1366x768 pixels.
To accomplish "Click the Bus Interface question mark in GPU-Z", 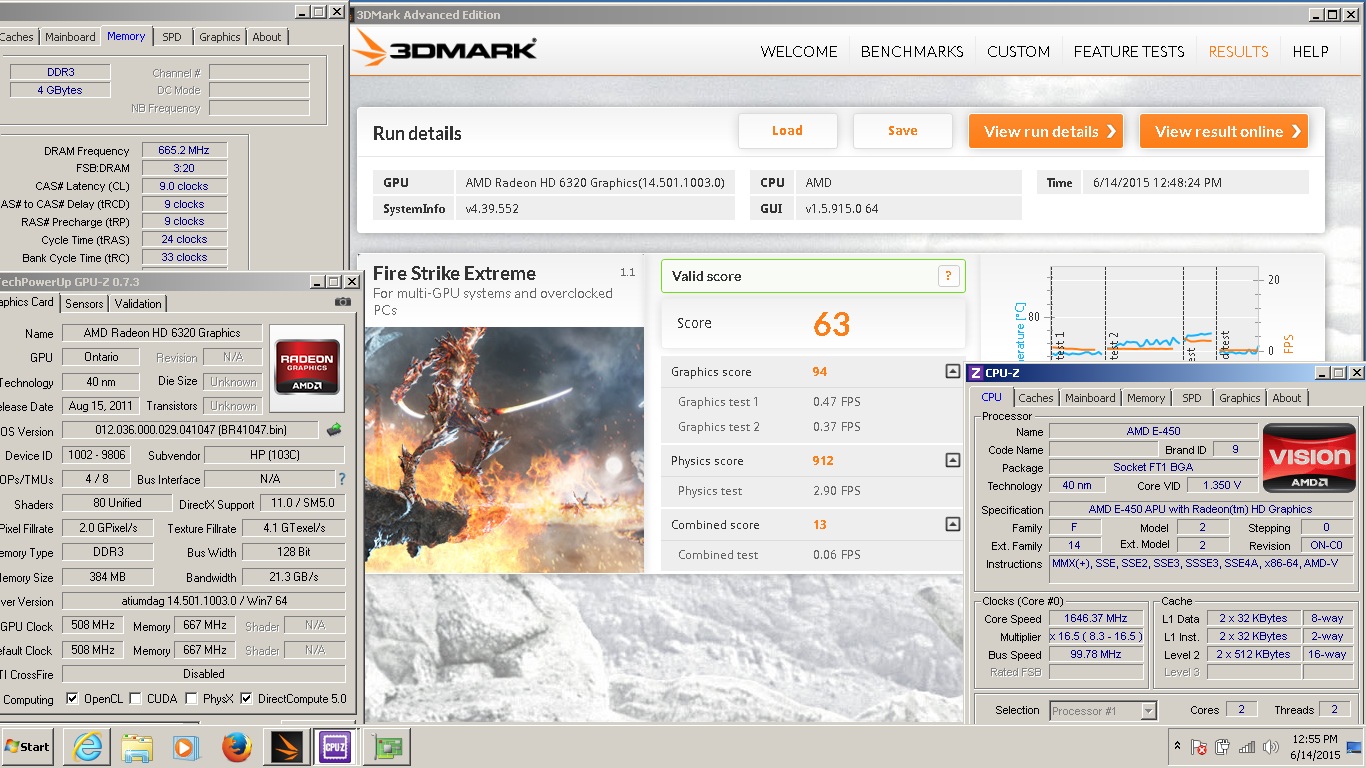I will pyautogui.click(x=342, y=480).
